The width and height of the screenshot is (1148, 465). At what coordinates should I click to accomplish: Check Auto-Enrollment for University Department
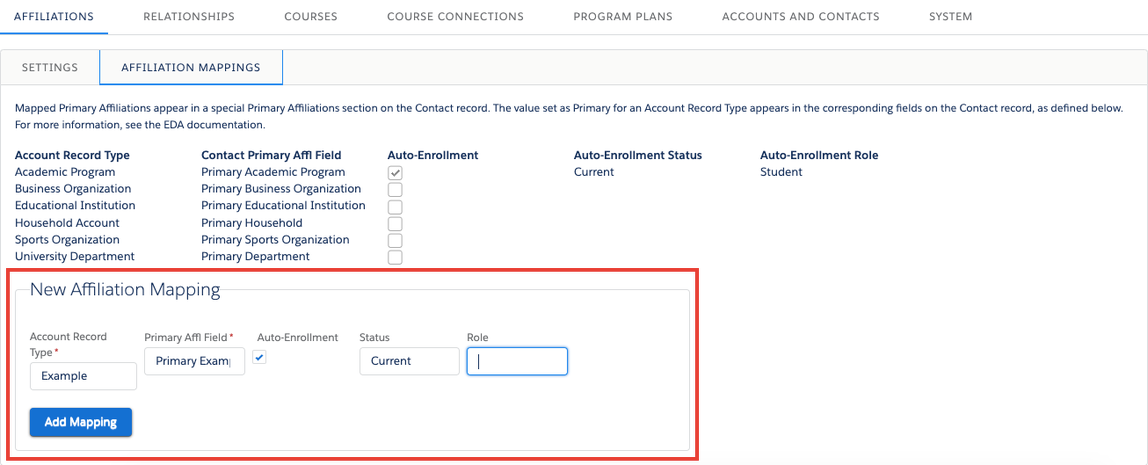coord(395,257)
